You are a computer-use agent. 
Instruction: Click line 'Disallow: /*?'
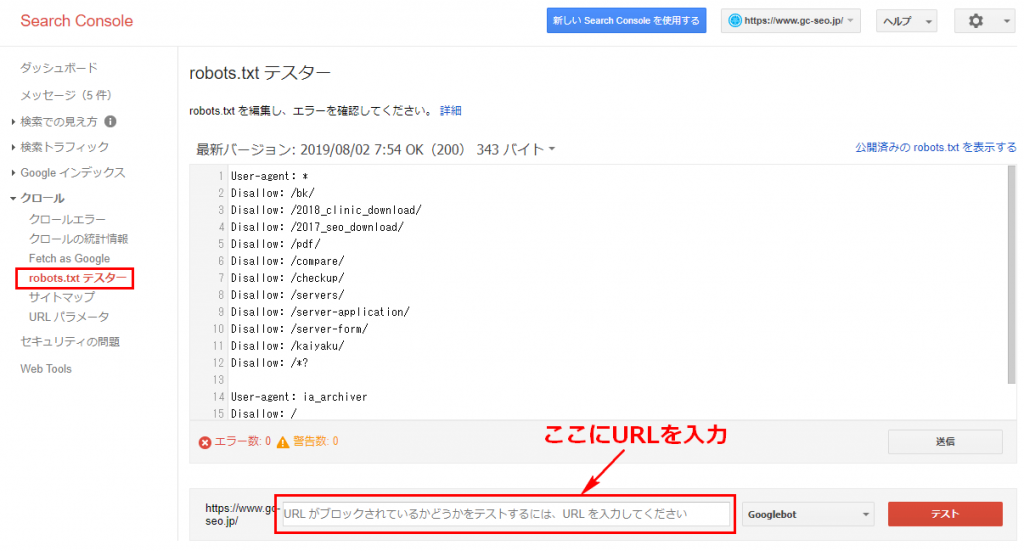[x=269, y=363]
